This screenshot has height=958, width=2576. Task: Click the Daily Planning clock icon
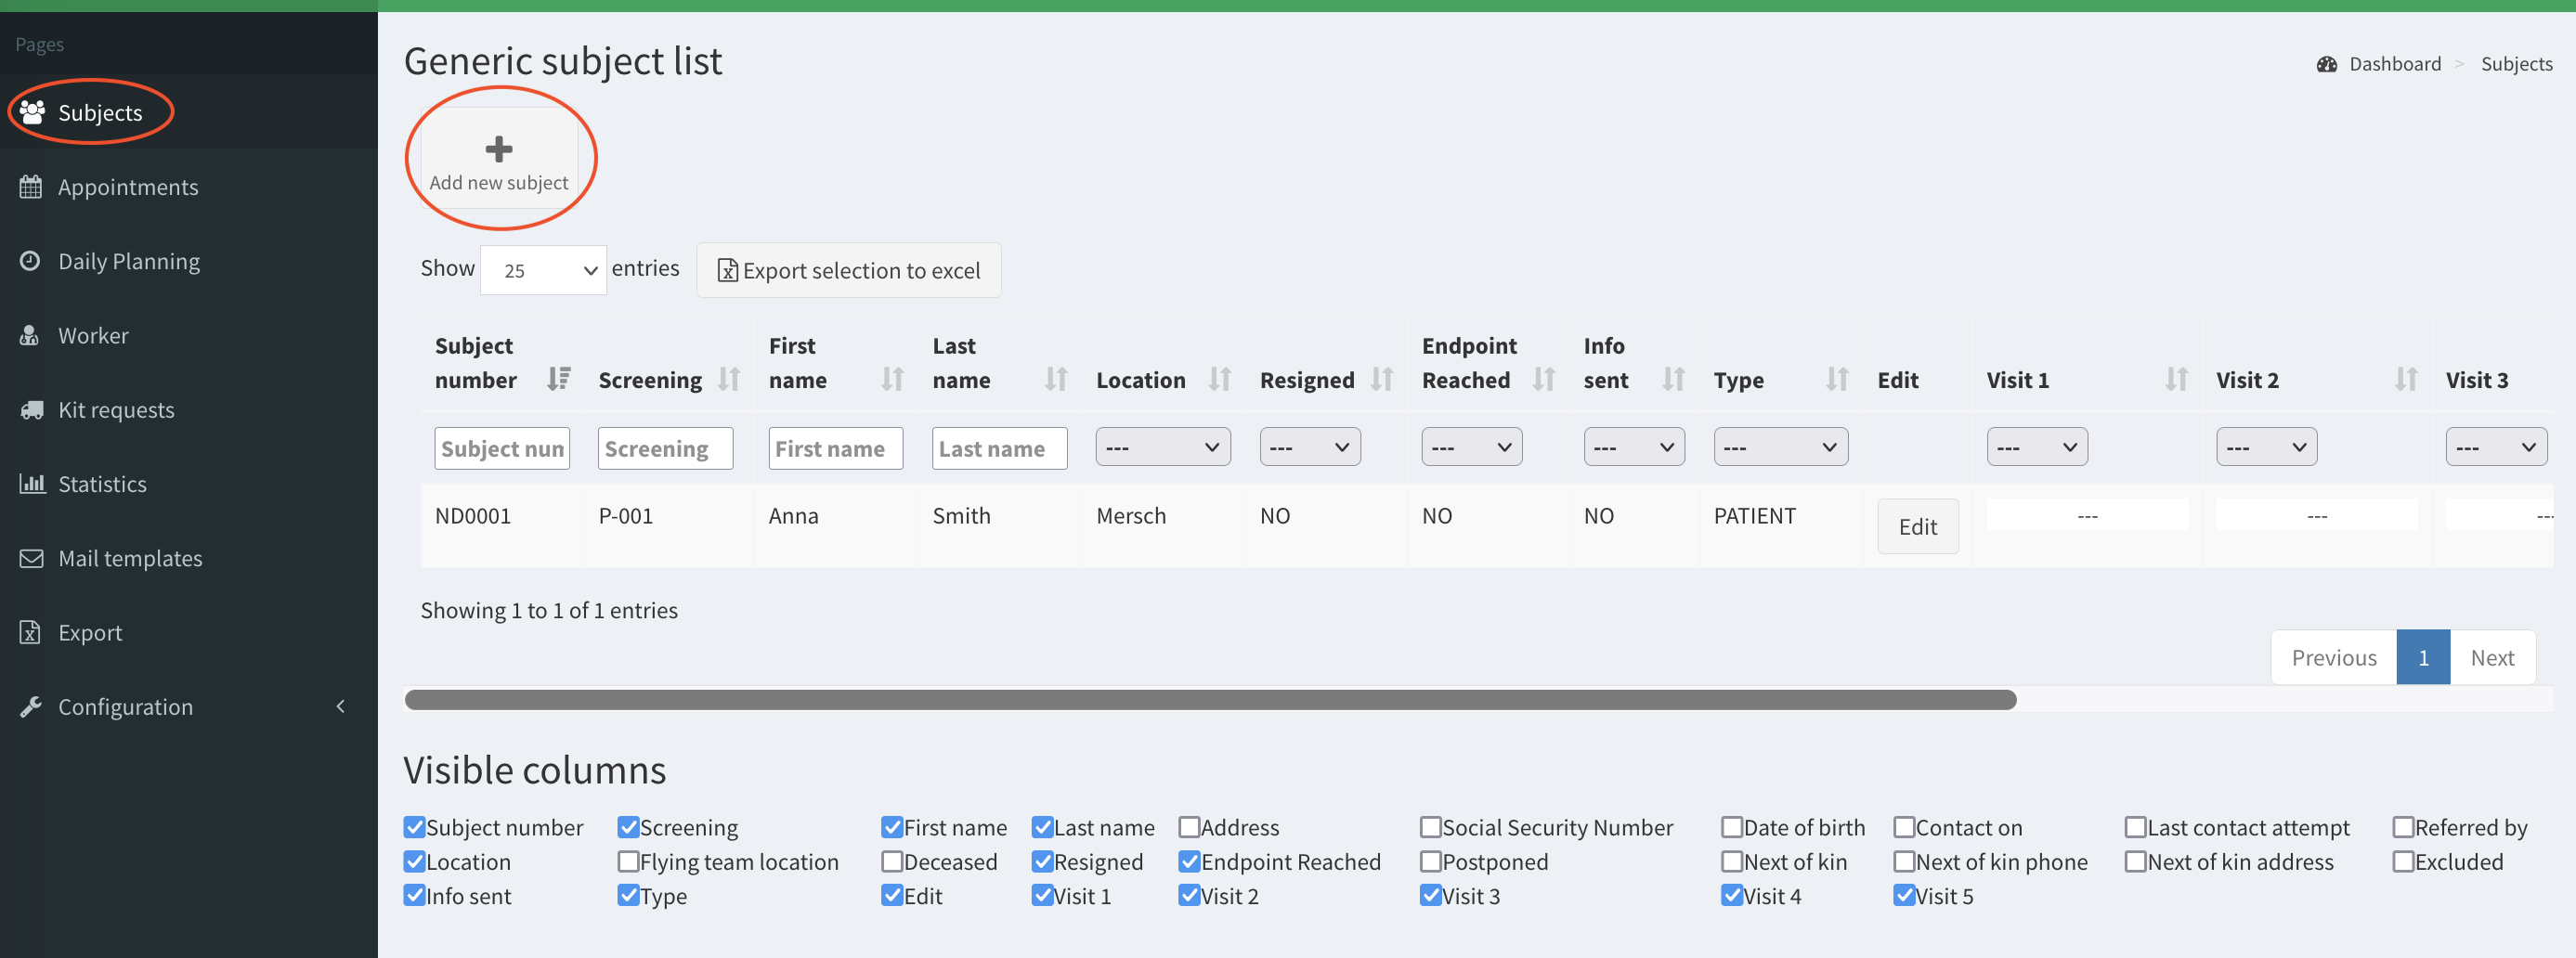click(31, 261)
